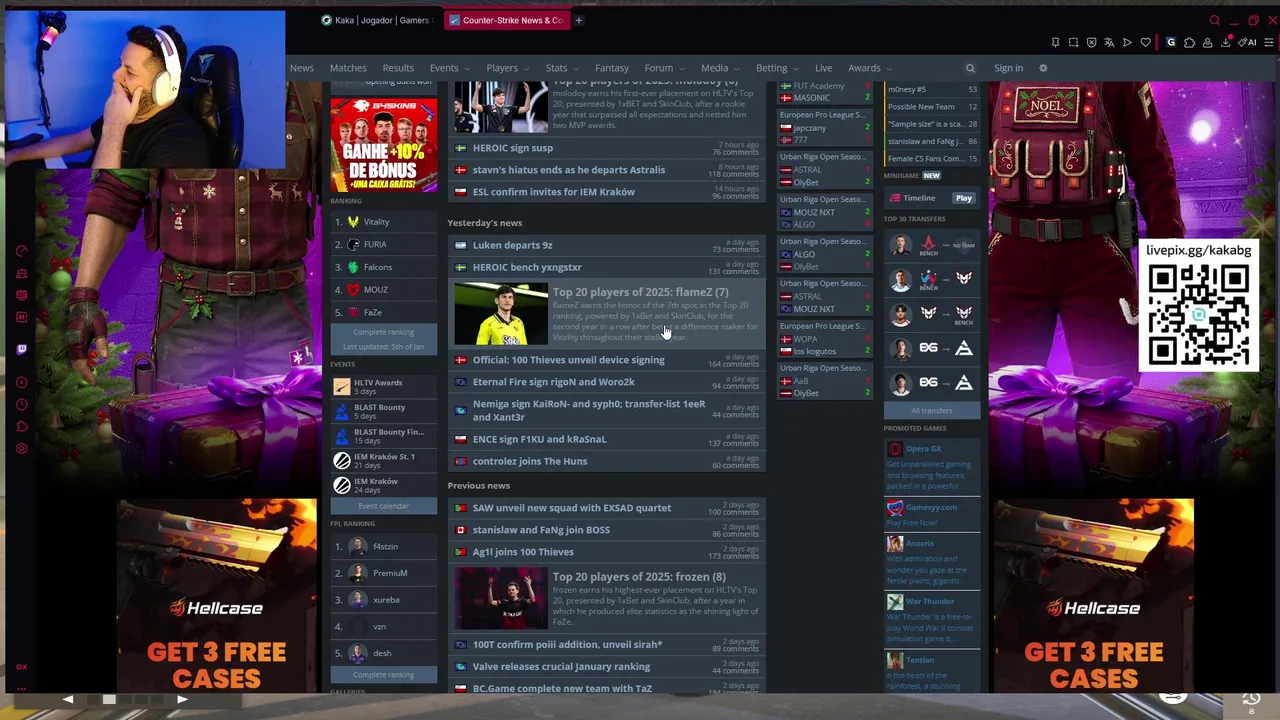Click the player icon in address bar

click(1127, 42)
